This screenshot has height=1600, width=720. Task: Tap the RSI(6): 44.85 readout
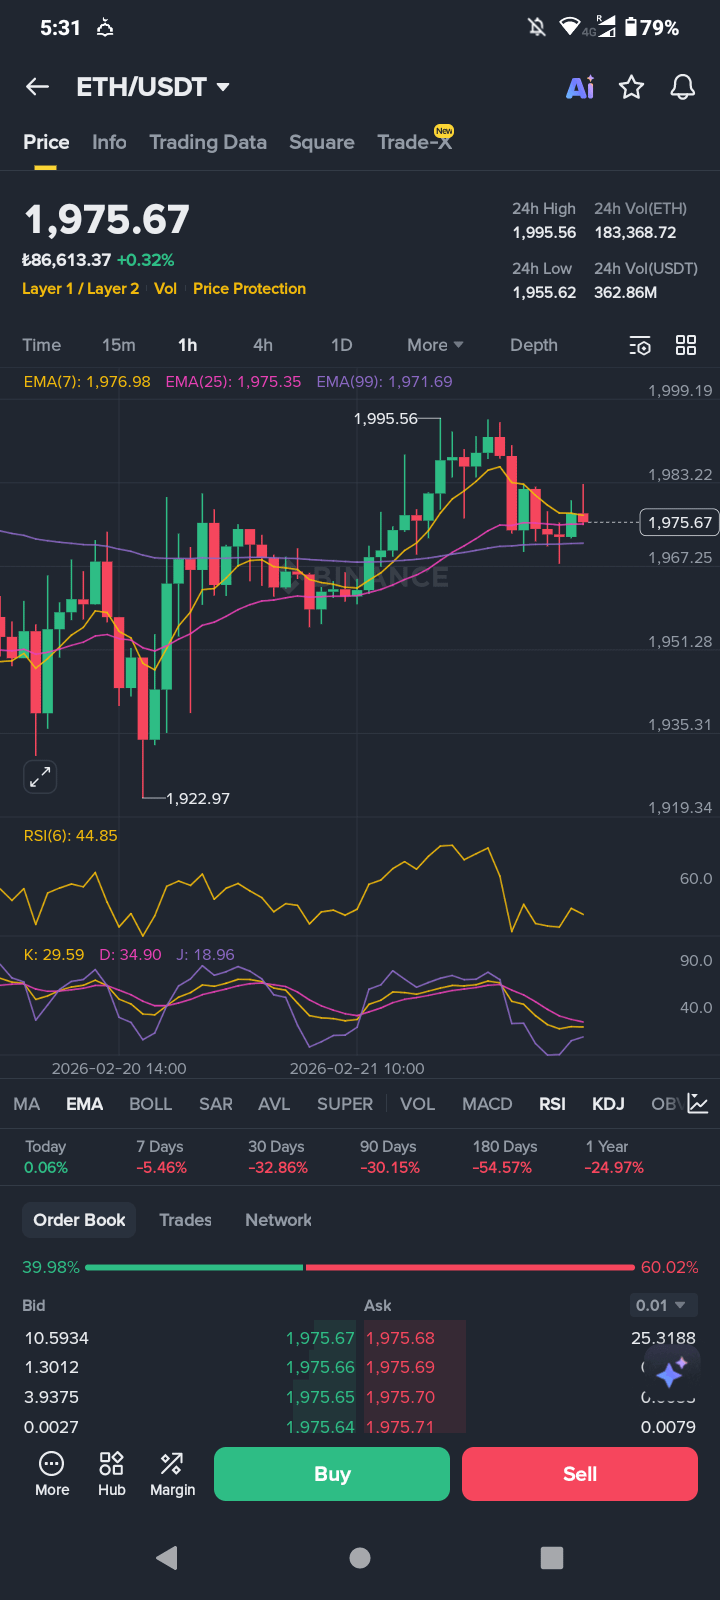tap(70, 836)
